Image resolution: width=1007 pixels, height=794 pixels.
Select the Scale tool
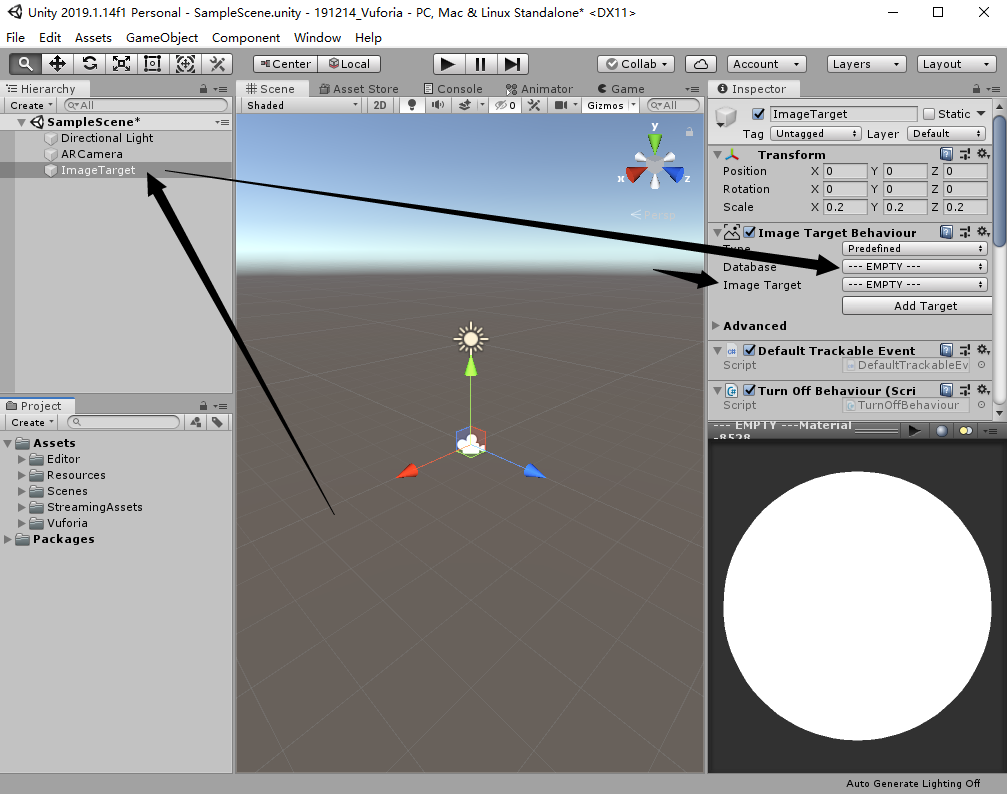coord(121,64)
